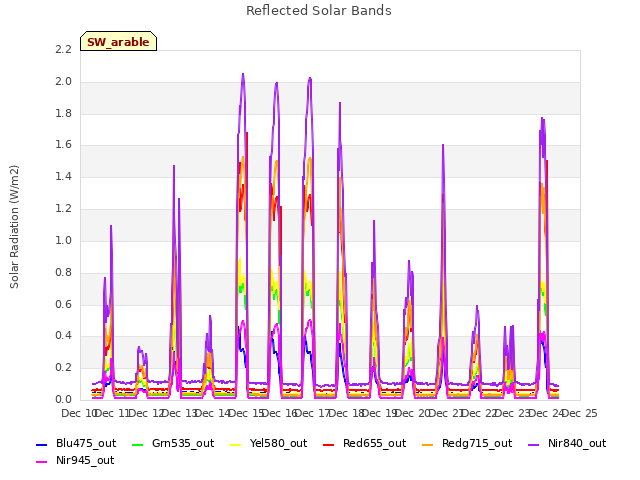Click the Nir945_out legend label
Viewport: 640px width, 480px height.
click(85, 460)
